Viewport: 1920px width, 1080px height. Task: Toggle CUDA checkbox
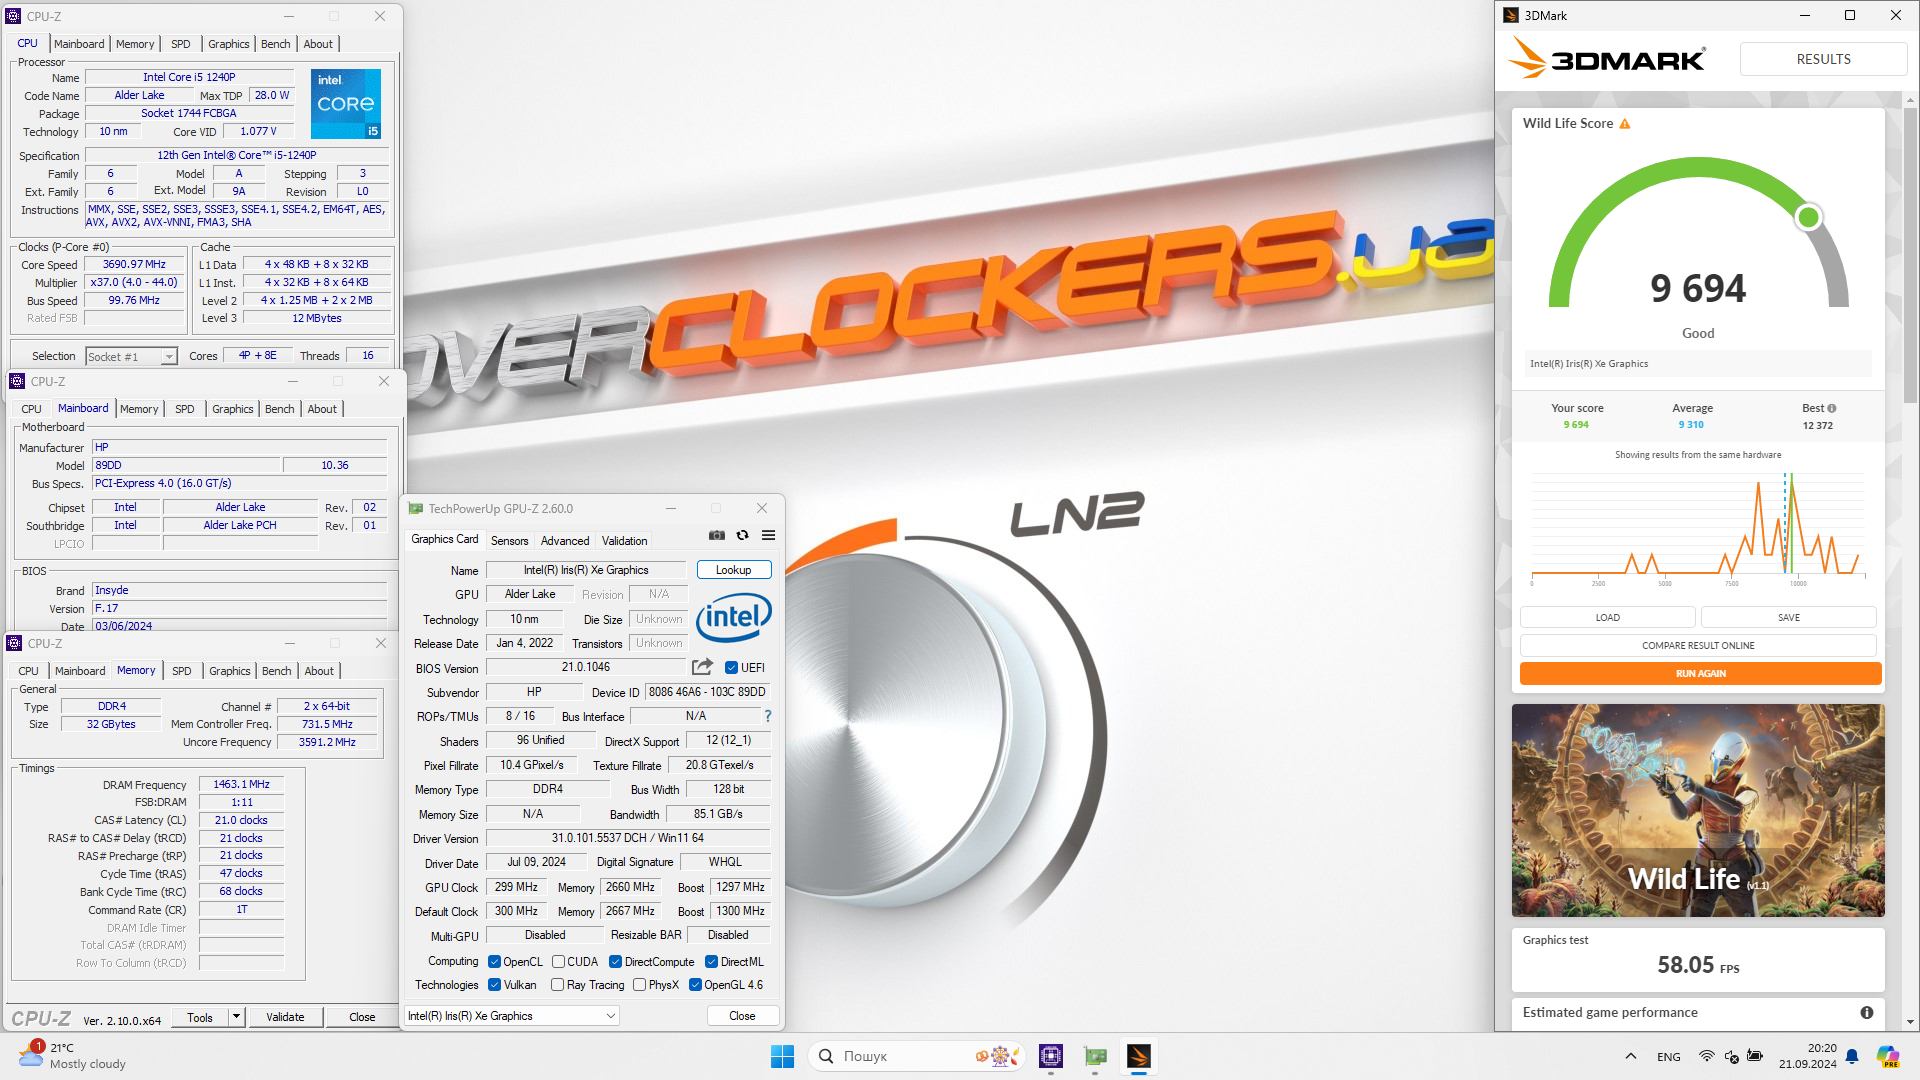[558, 962]
